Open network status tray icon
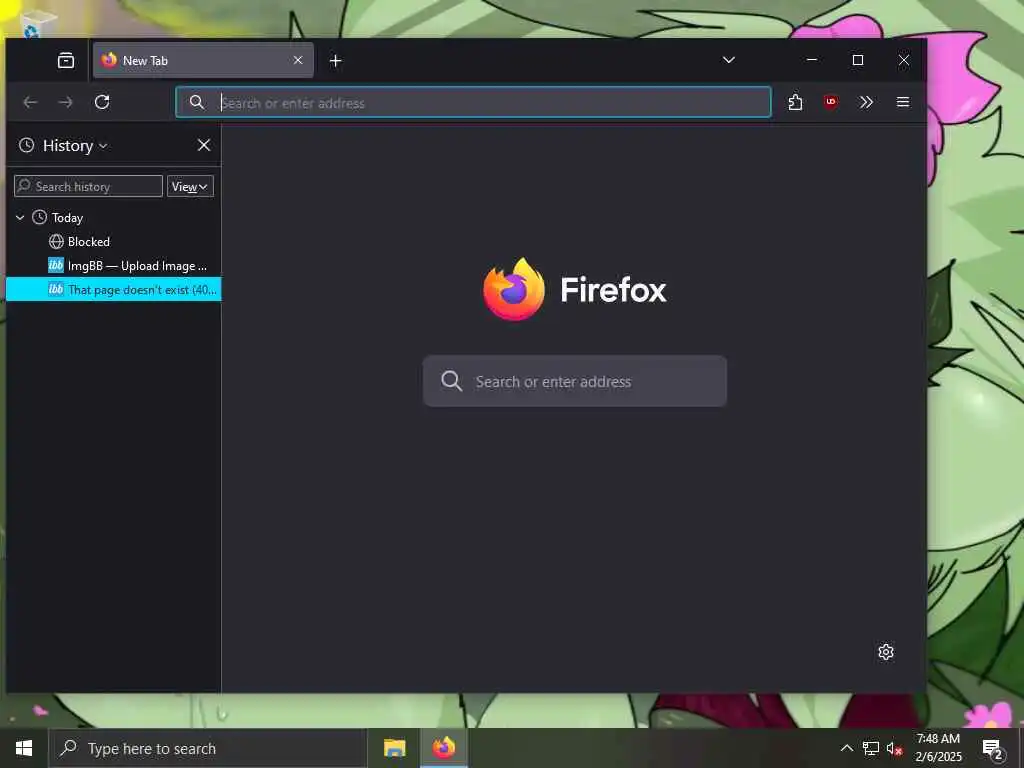The height and width of the screenshot is (768, 1024). [x=871, y=748]
